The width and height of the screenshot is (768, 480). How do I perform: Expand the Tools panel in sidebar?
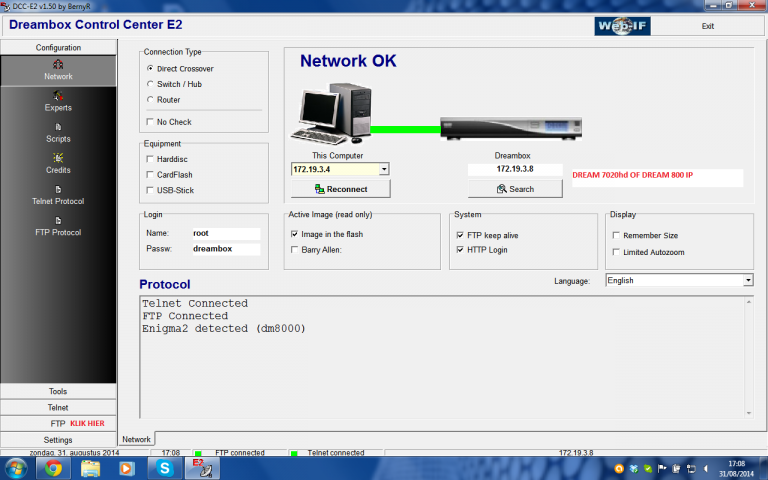coord(58,391)
